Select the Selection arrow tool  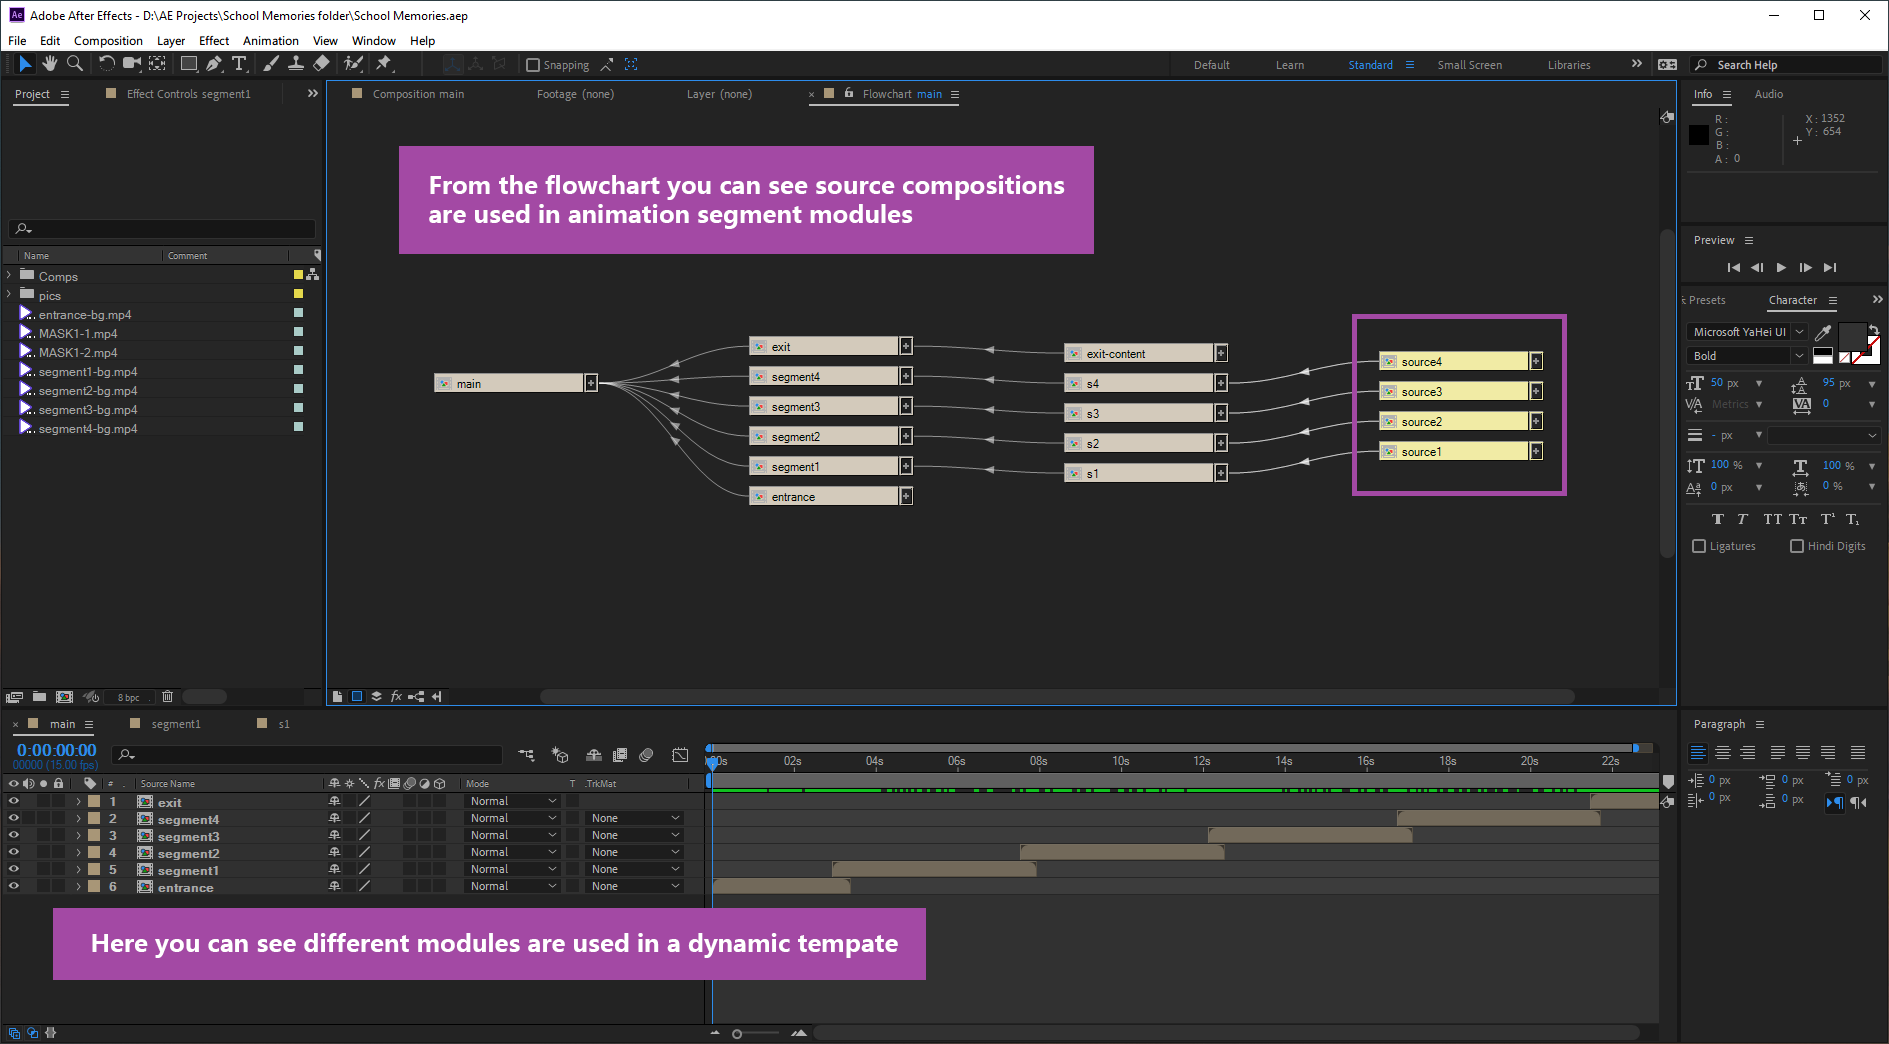[x=25, y=64]
